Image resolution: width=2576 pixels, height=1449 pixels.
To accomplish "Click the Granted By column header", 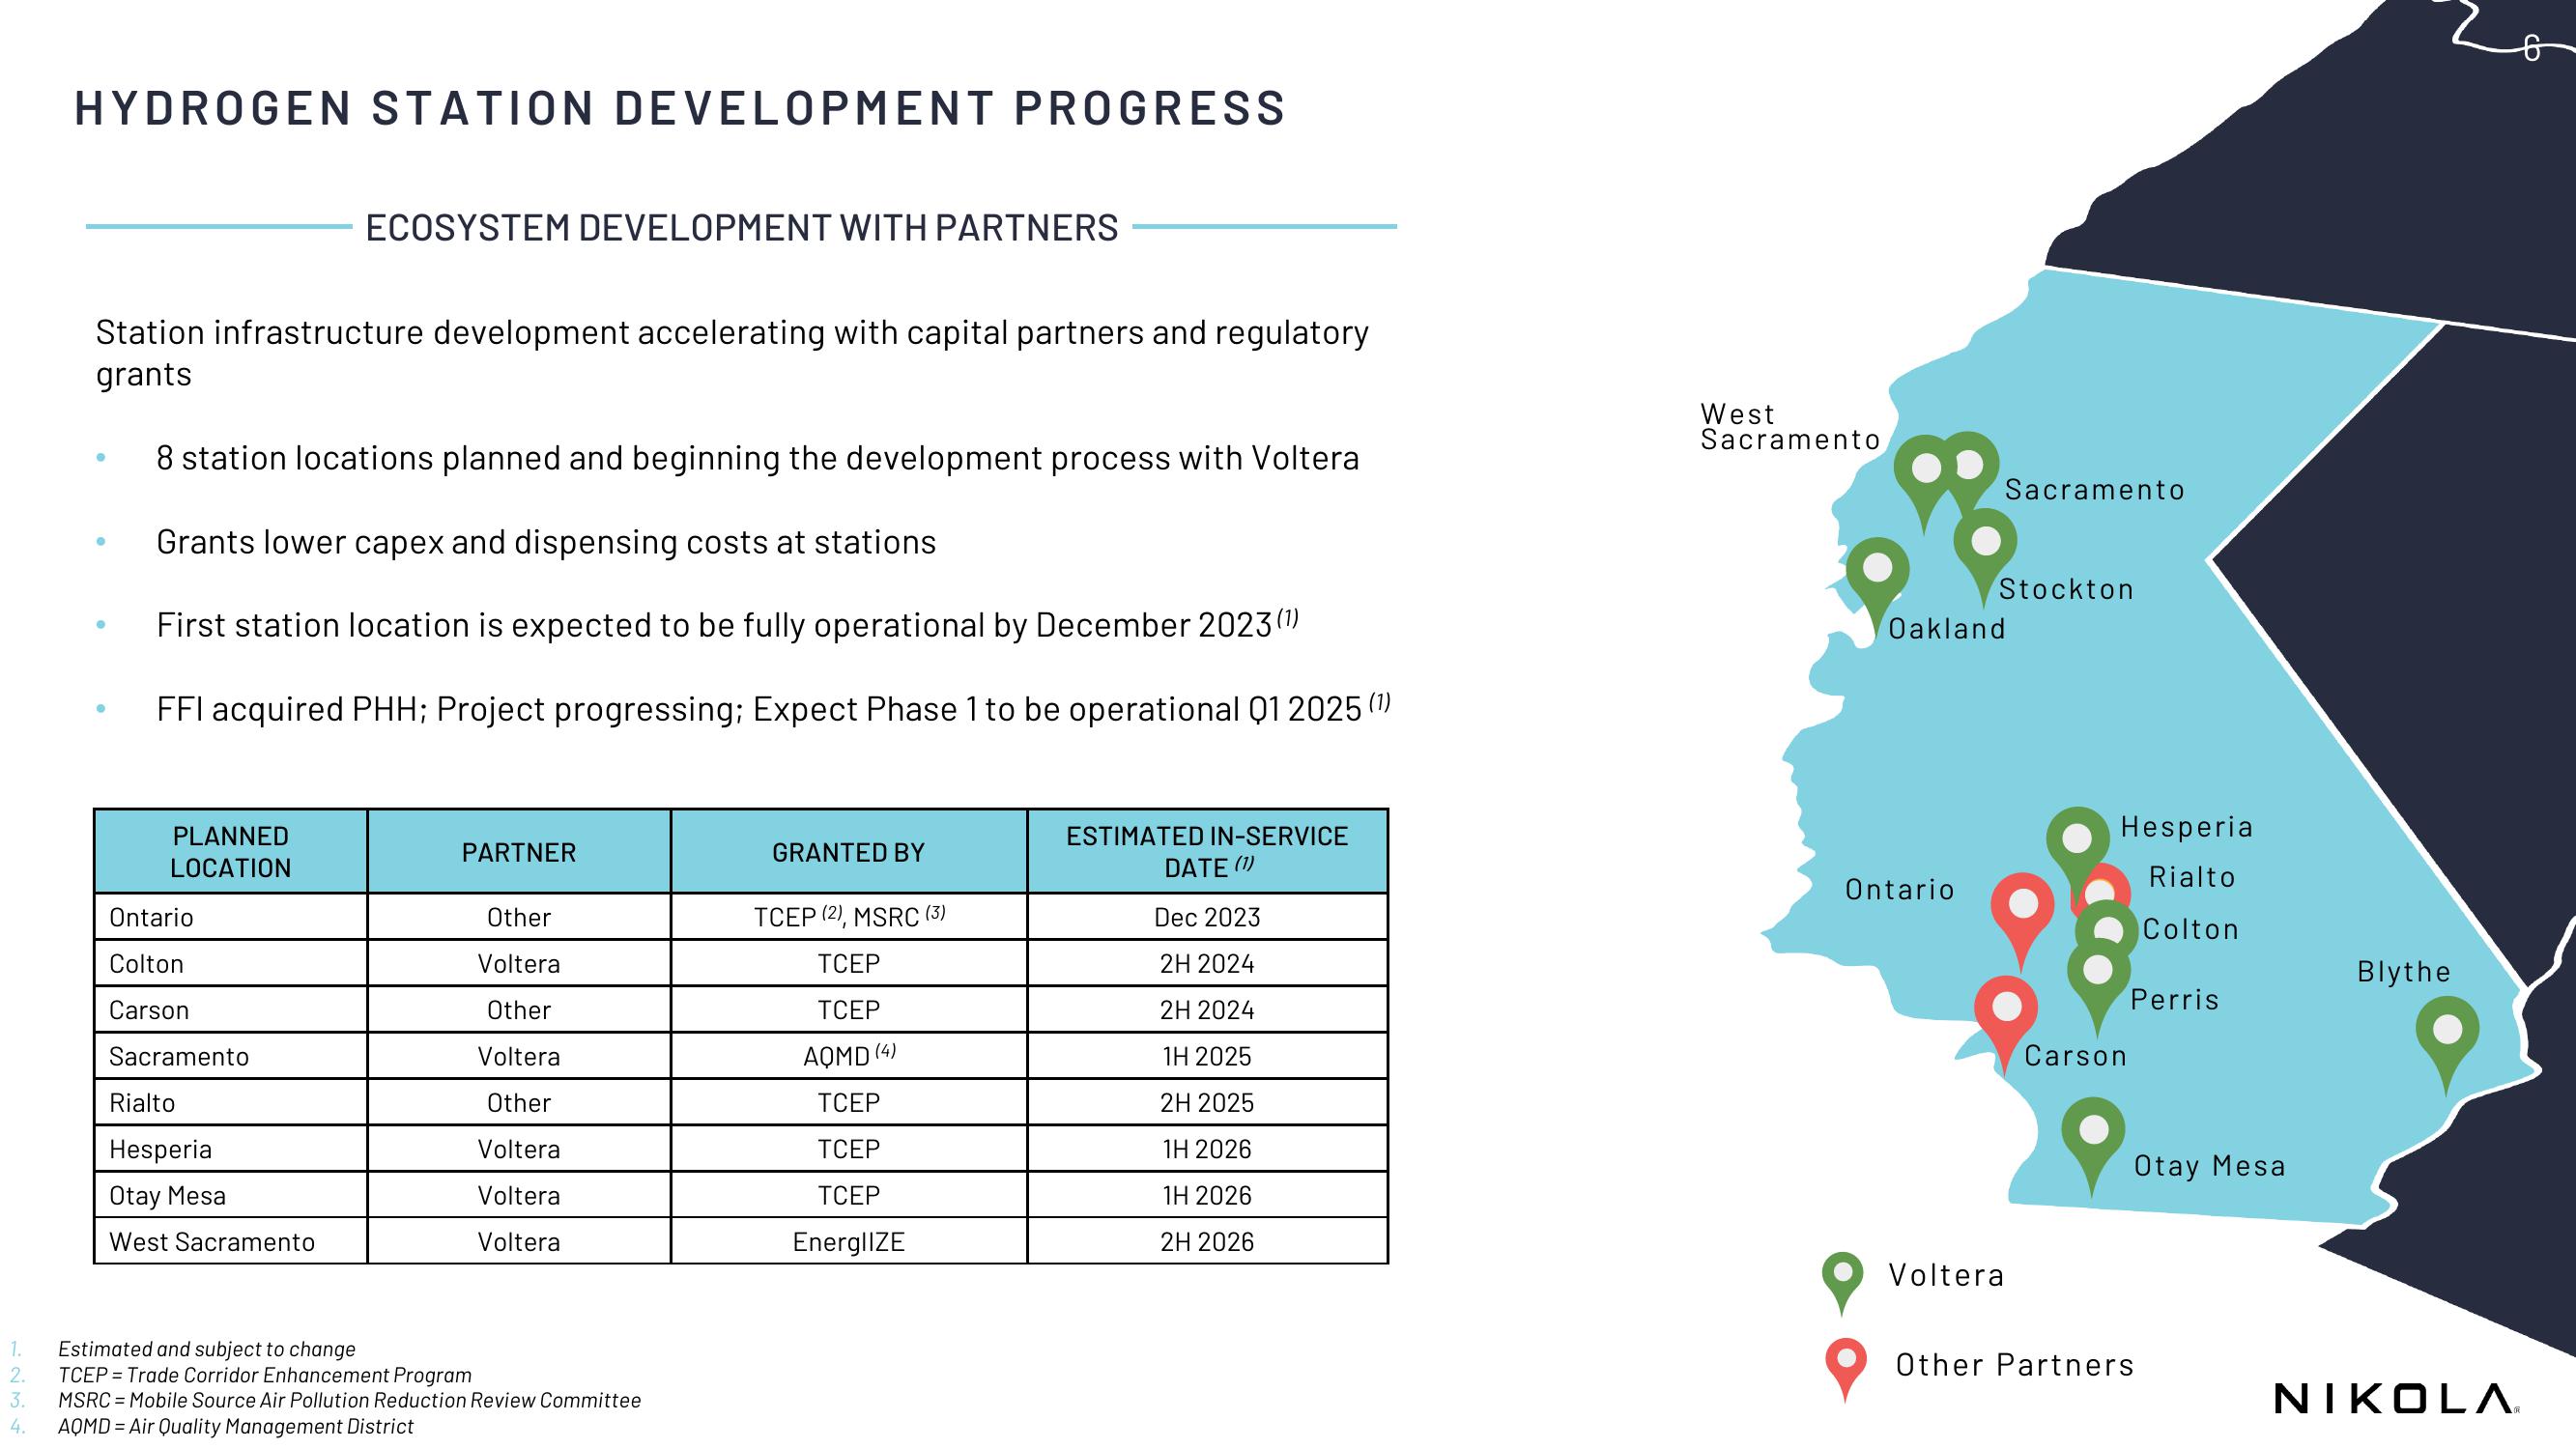I will point(849,852).
